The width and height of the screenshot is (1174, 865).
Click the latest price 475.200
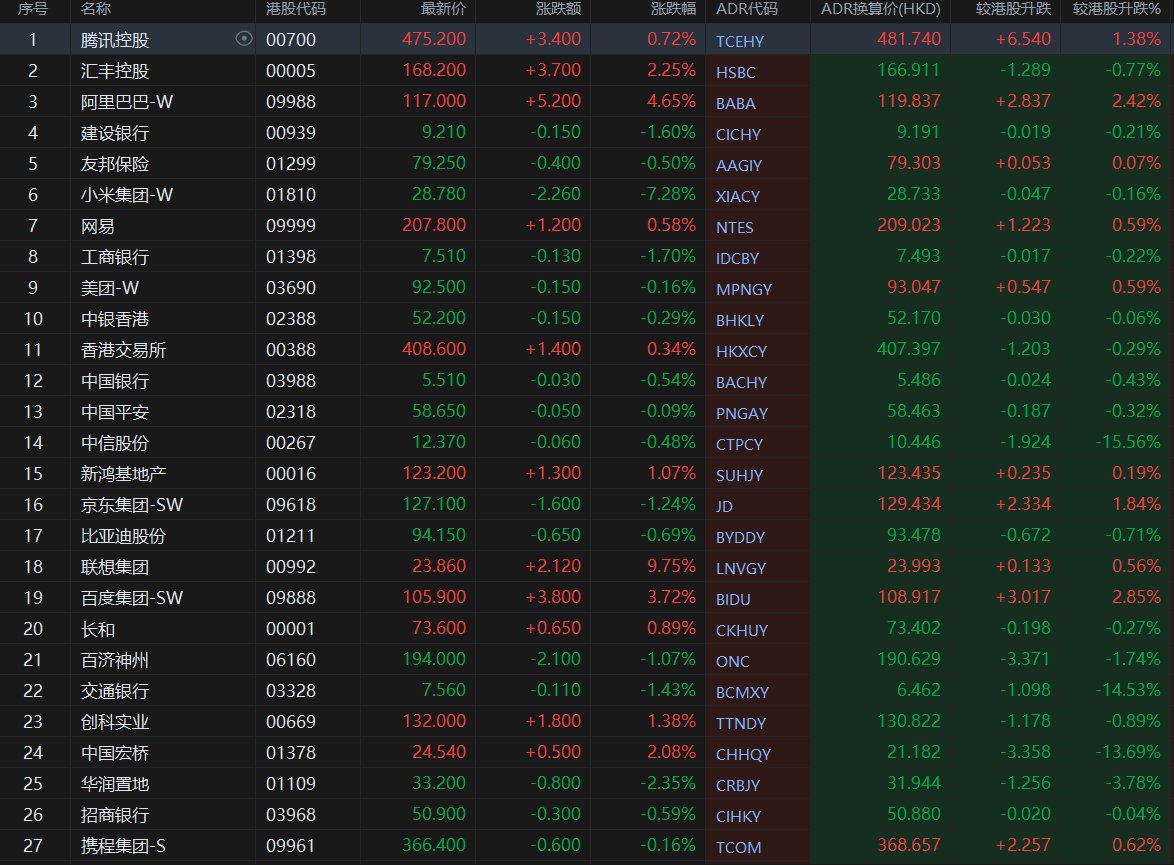[434, 39]
